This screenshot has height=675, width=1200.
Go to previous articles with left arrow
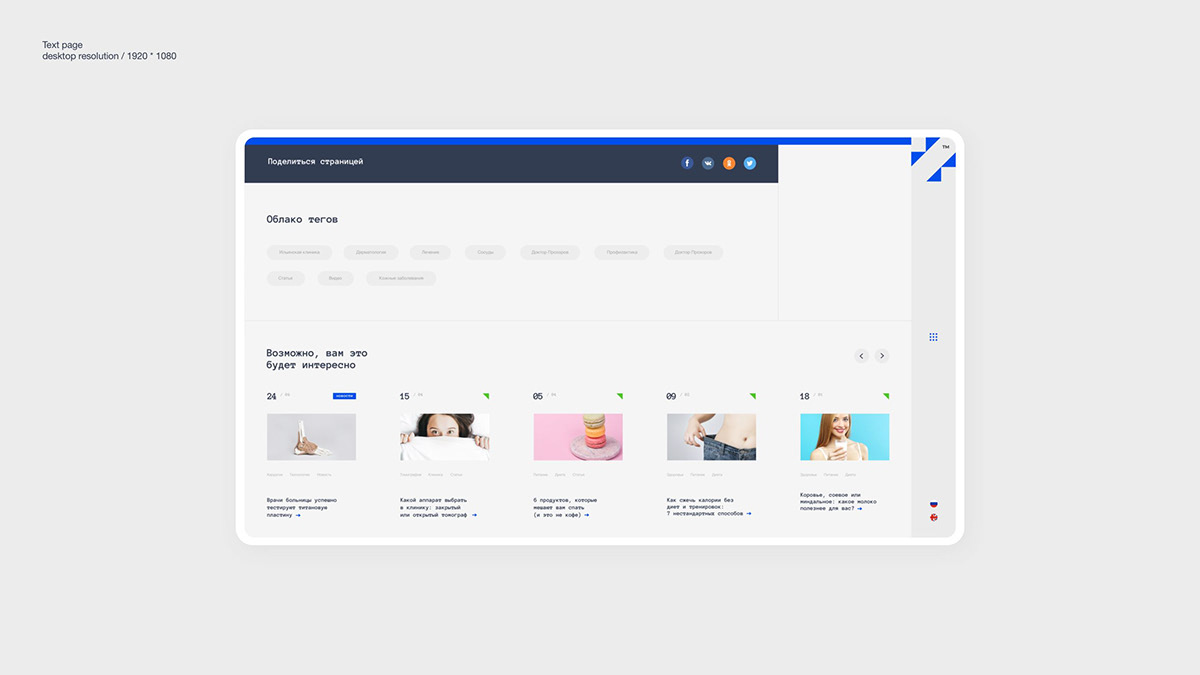click(861, 356)
